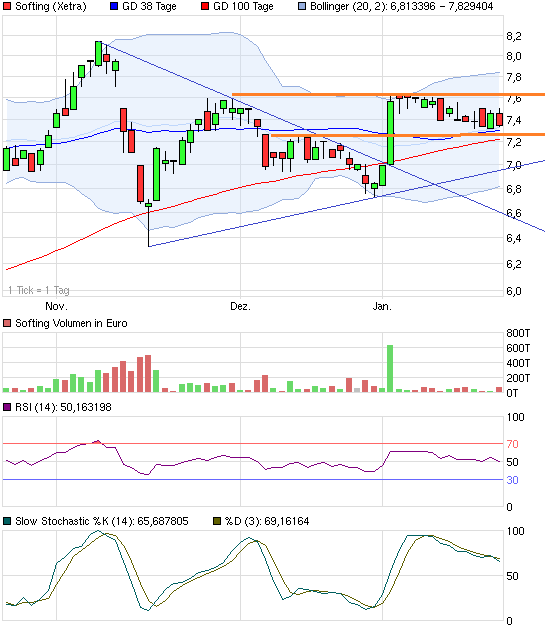Select the 'GD 100 Tage' legend label
This screenshot has width=545, height=629.
[243, 6]
